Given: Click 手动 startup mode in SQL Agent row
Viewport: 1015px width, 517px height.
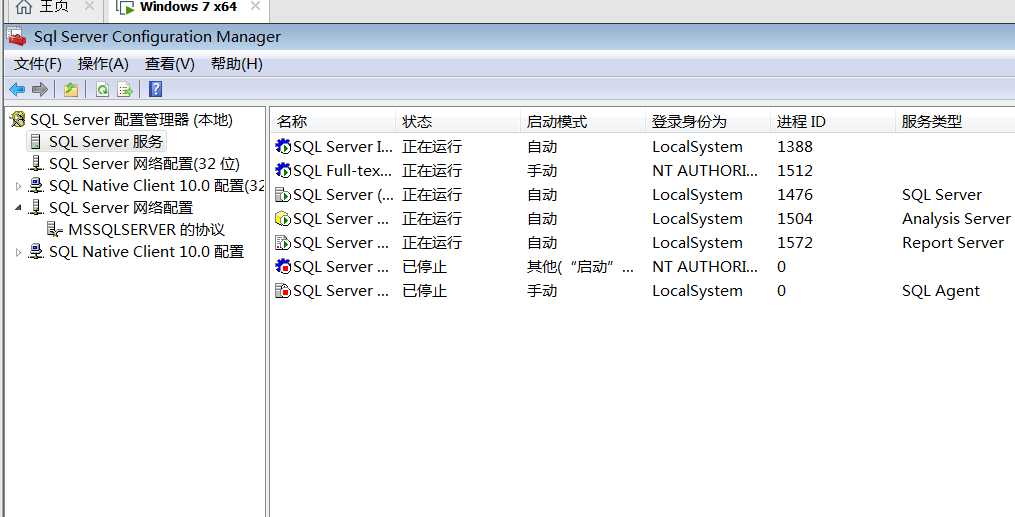Looking at the screenshot, I should [542, 291].
